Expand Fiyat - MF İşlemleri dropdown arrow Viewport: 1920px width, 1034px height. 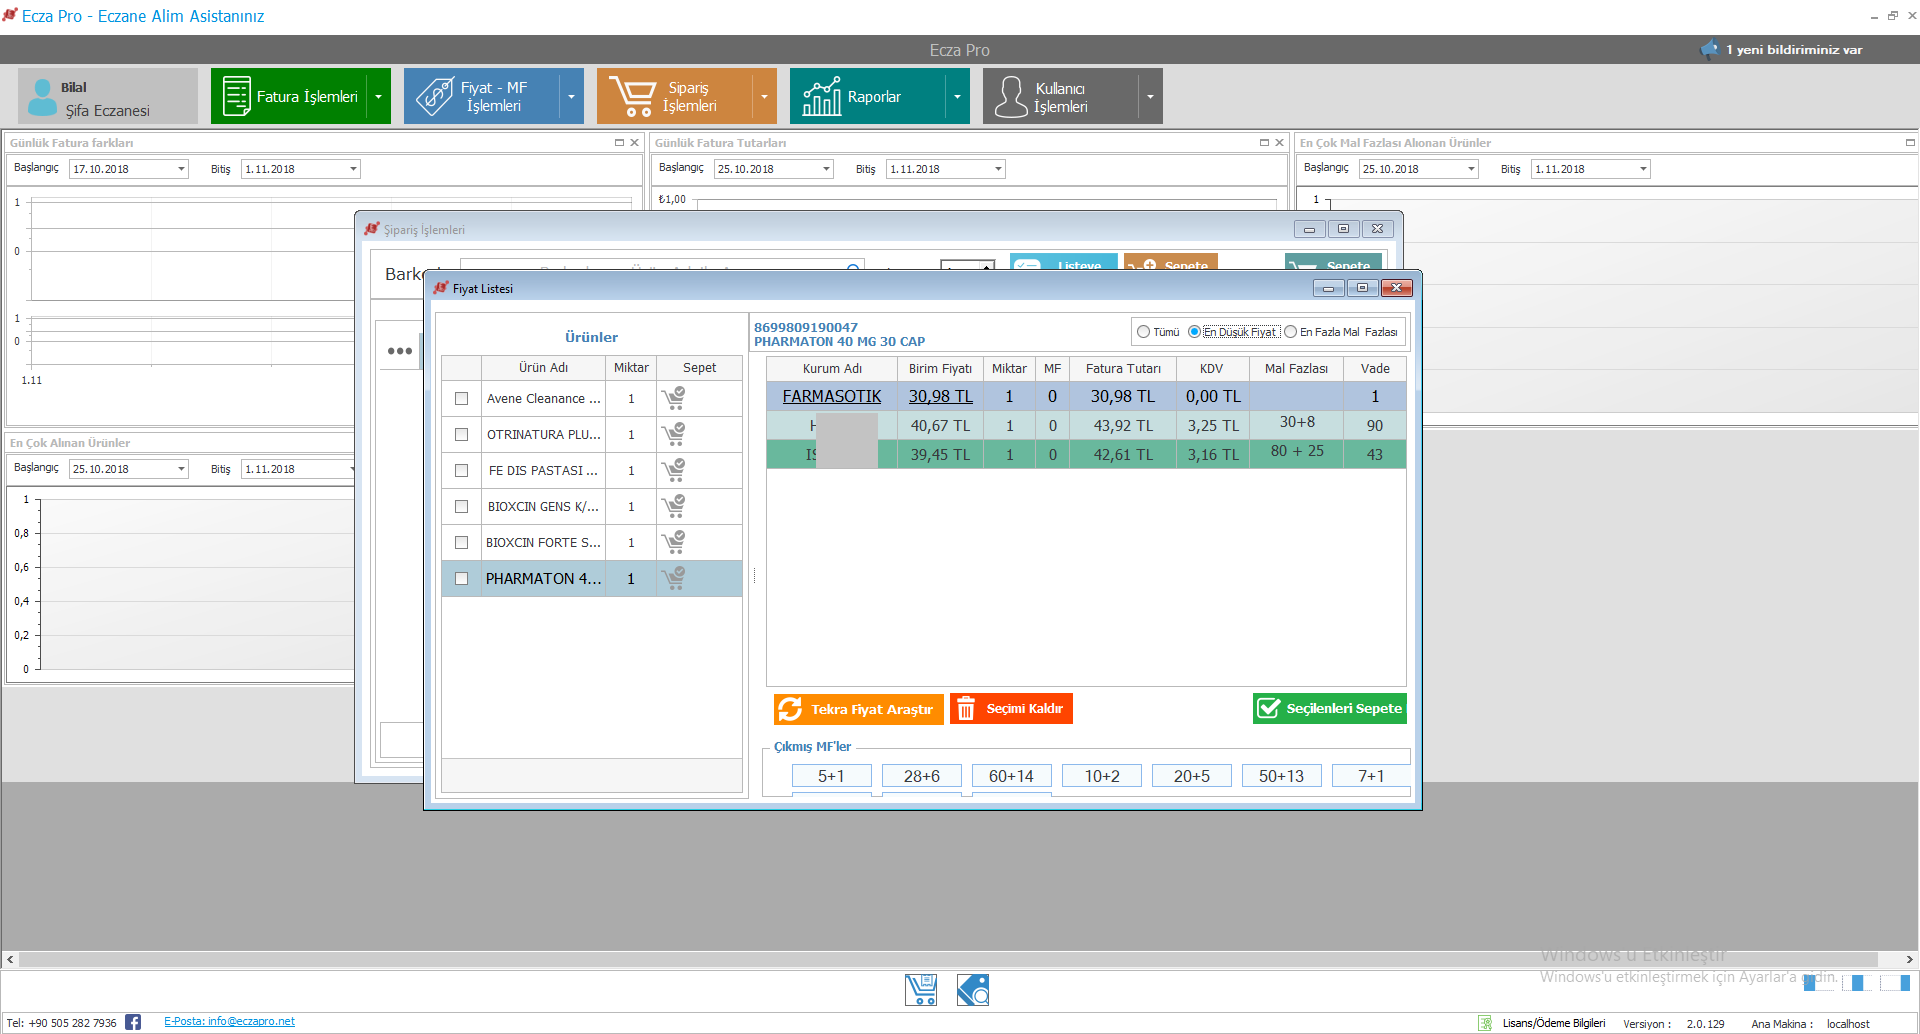click(572, 97)
